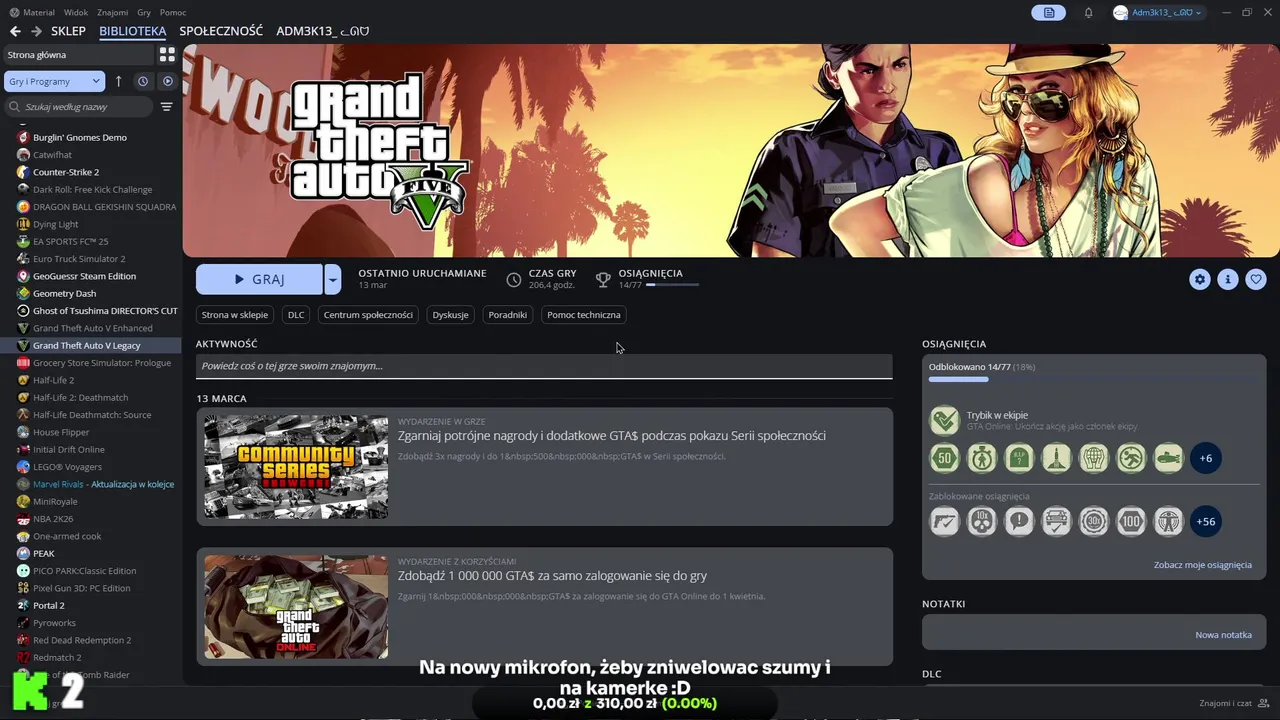Open the Adm3k13 account dropdown
The image size is (1280, 720).
pos(1157,12)
